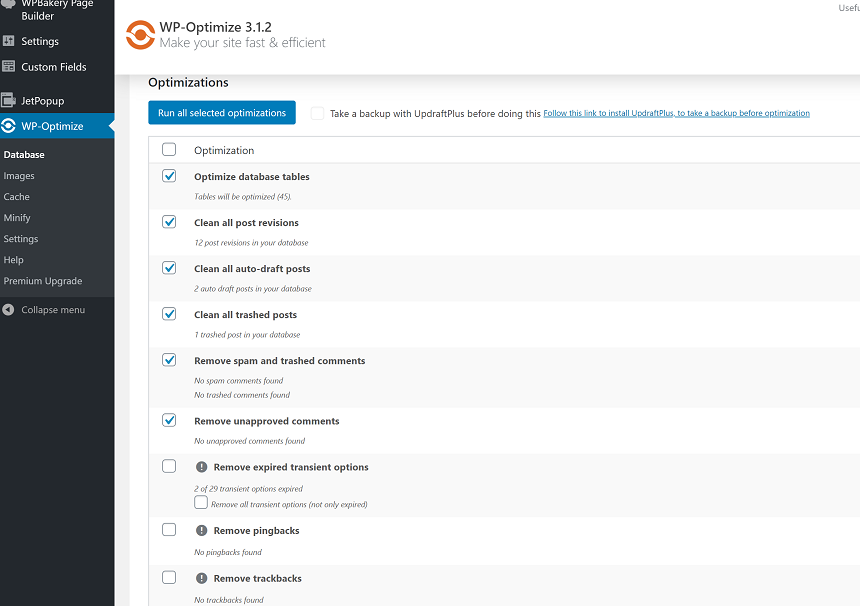This screenshot has height=606, width=860.
Task: Check Take a backup with UpdraftPlus option
Action: pyautogui.click(x=317, y=114)
